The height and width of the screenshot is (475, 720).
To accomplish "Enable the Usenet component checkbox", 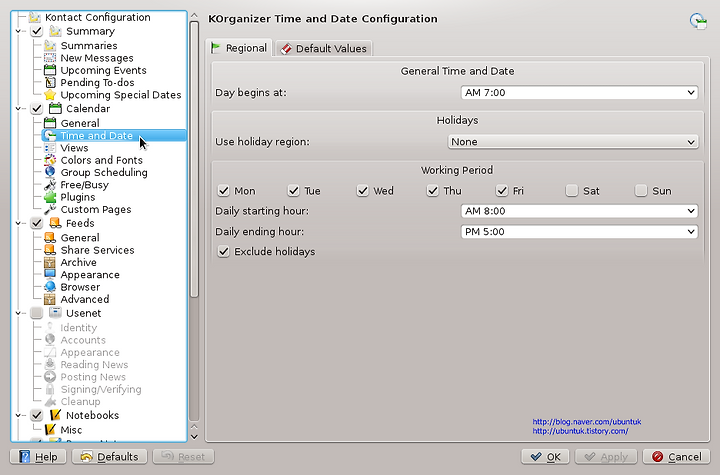I will tap(37, 313).
